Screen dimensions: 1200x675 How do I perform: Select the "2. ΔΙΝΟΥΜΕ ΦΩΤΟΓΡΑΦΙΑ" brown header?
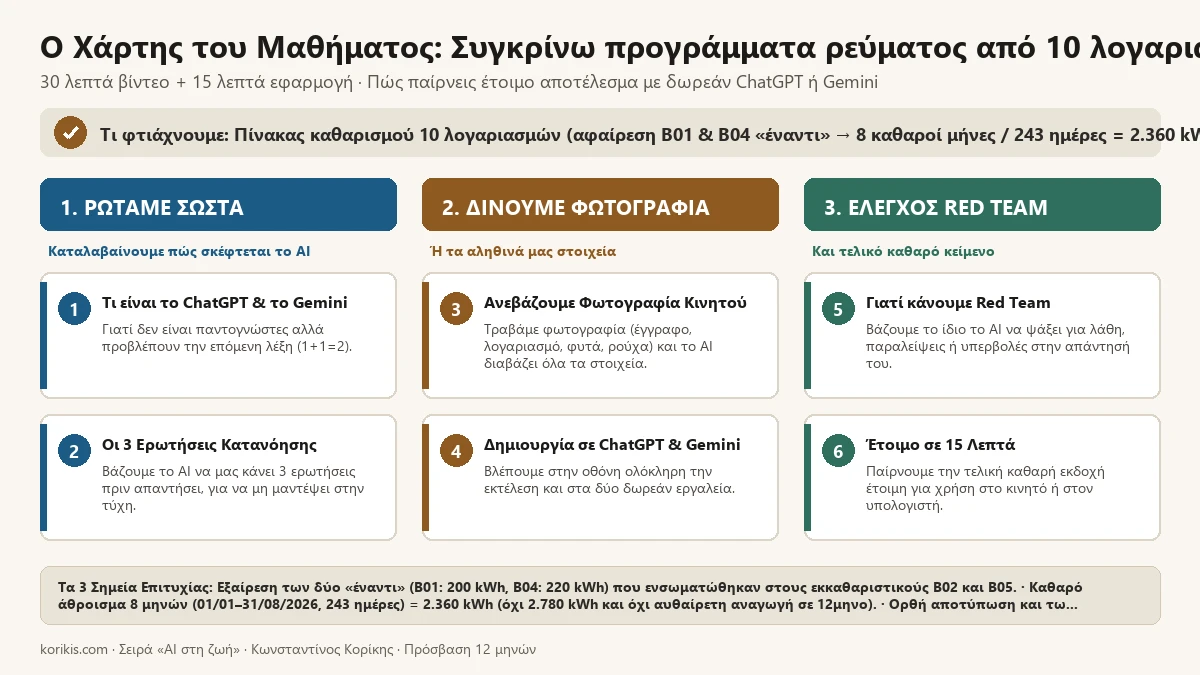tap(600, 205)
